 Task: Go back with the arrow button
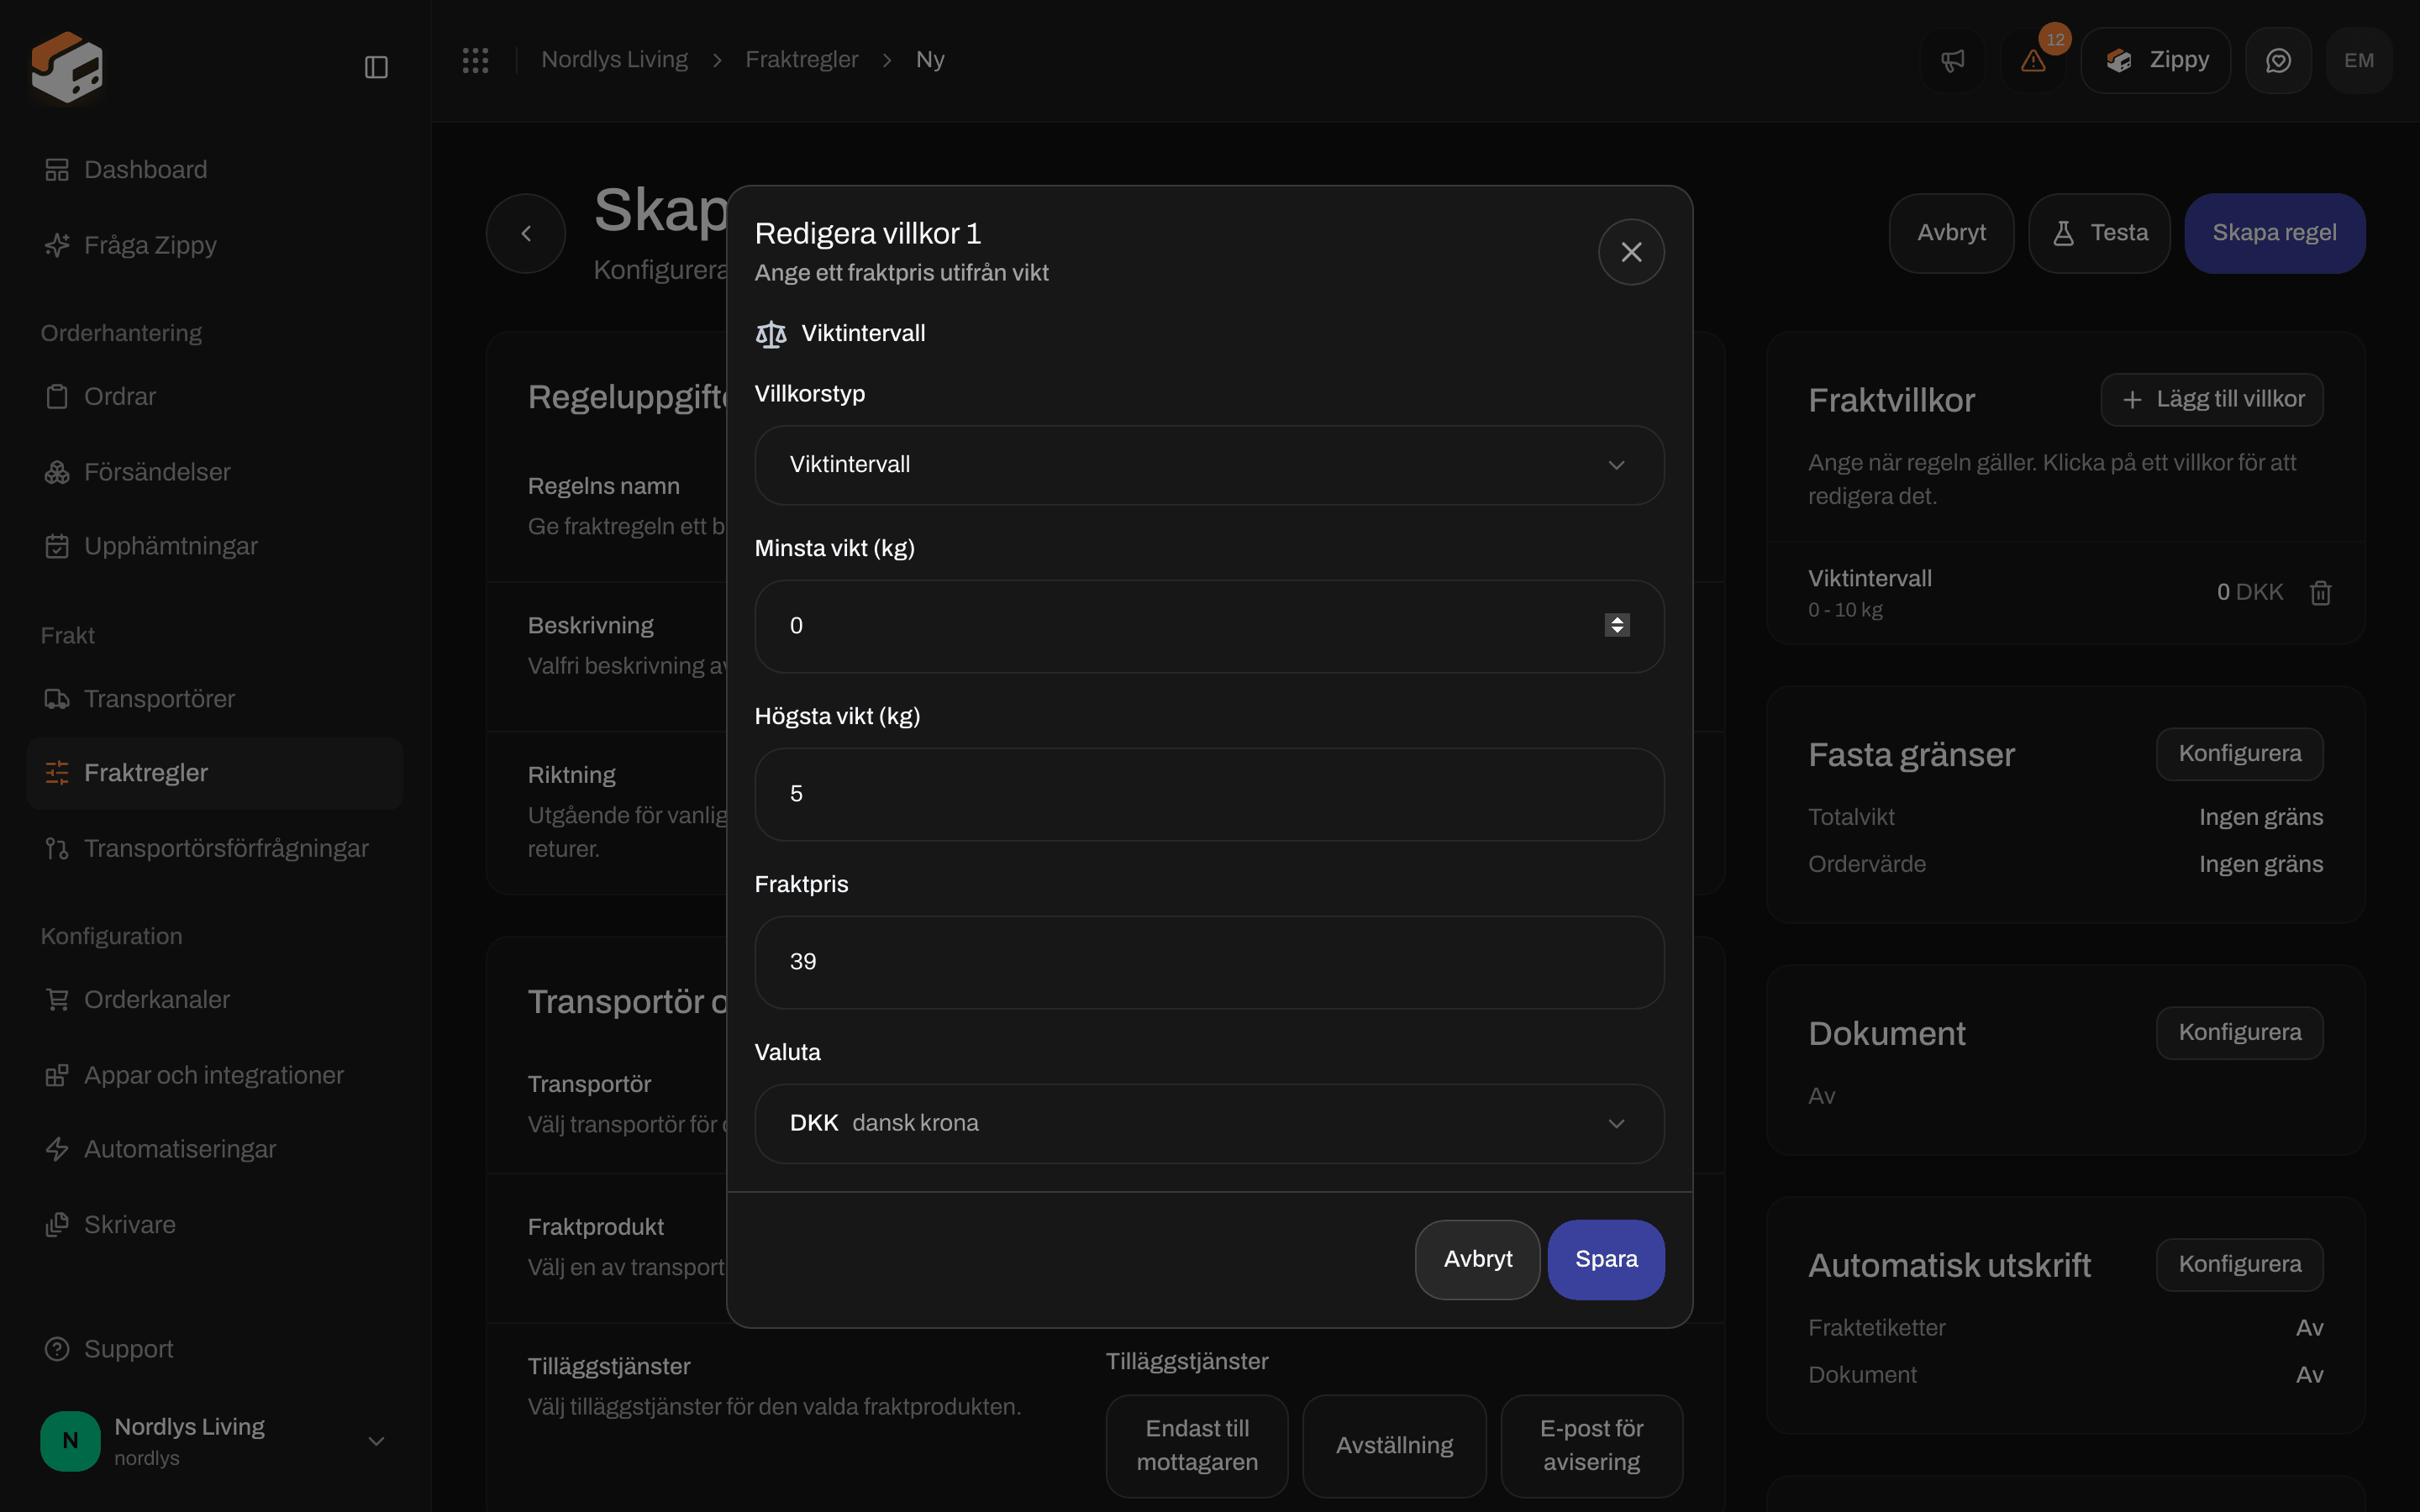pos(526,233)
